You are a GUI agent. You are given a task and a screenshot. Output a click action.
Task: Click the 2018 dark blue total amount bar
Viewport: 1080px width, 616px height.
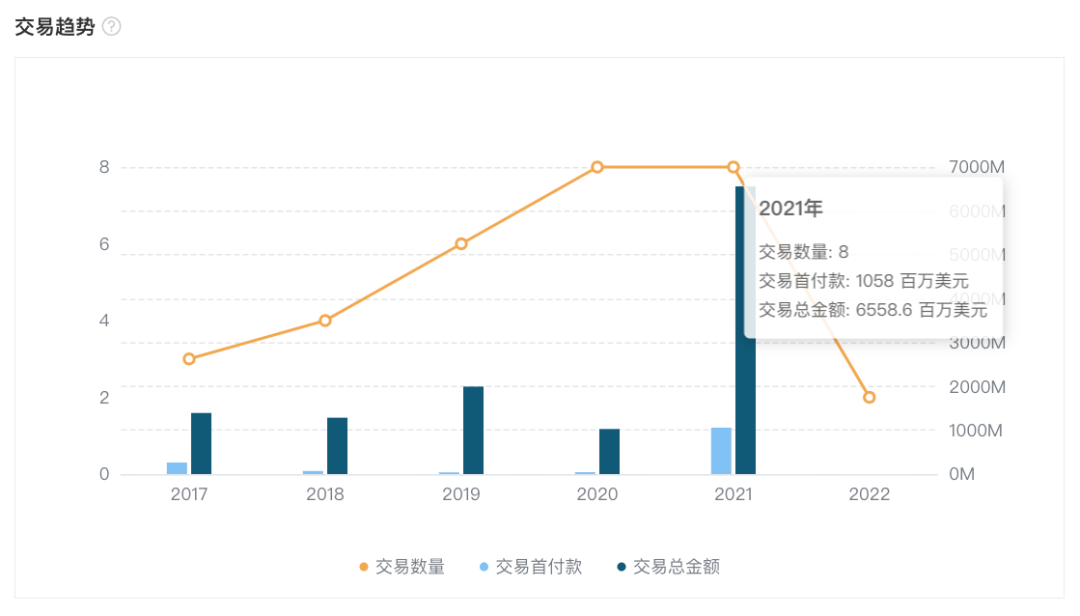pyautogui.click(x=337, y=446)
